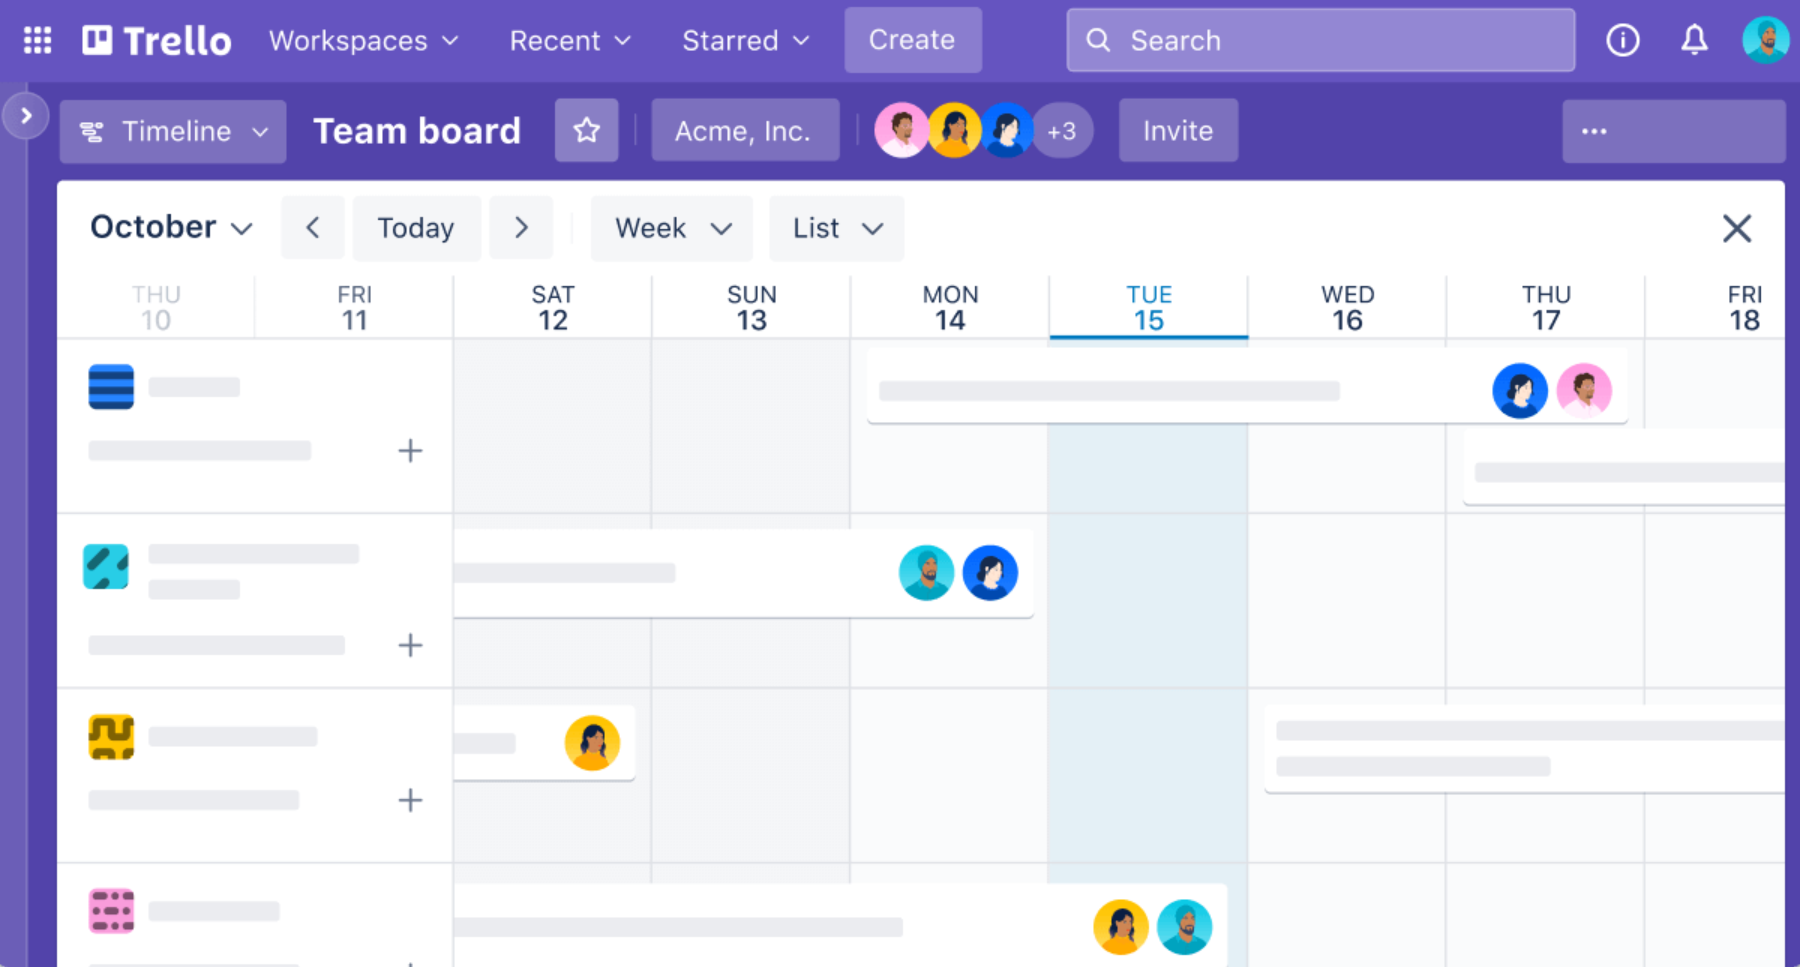Open the Starred menu
The width and height of the screenshot is (1800, 967).
(x=745, y=40)
